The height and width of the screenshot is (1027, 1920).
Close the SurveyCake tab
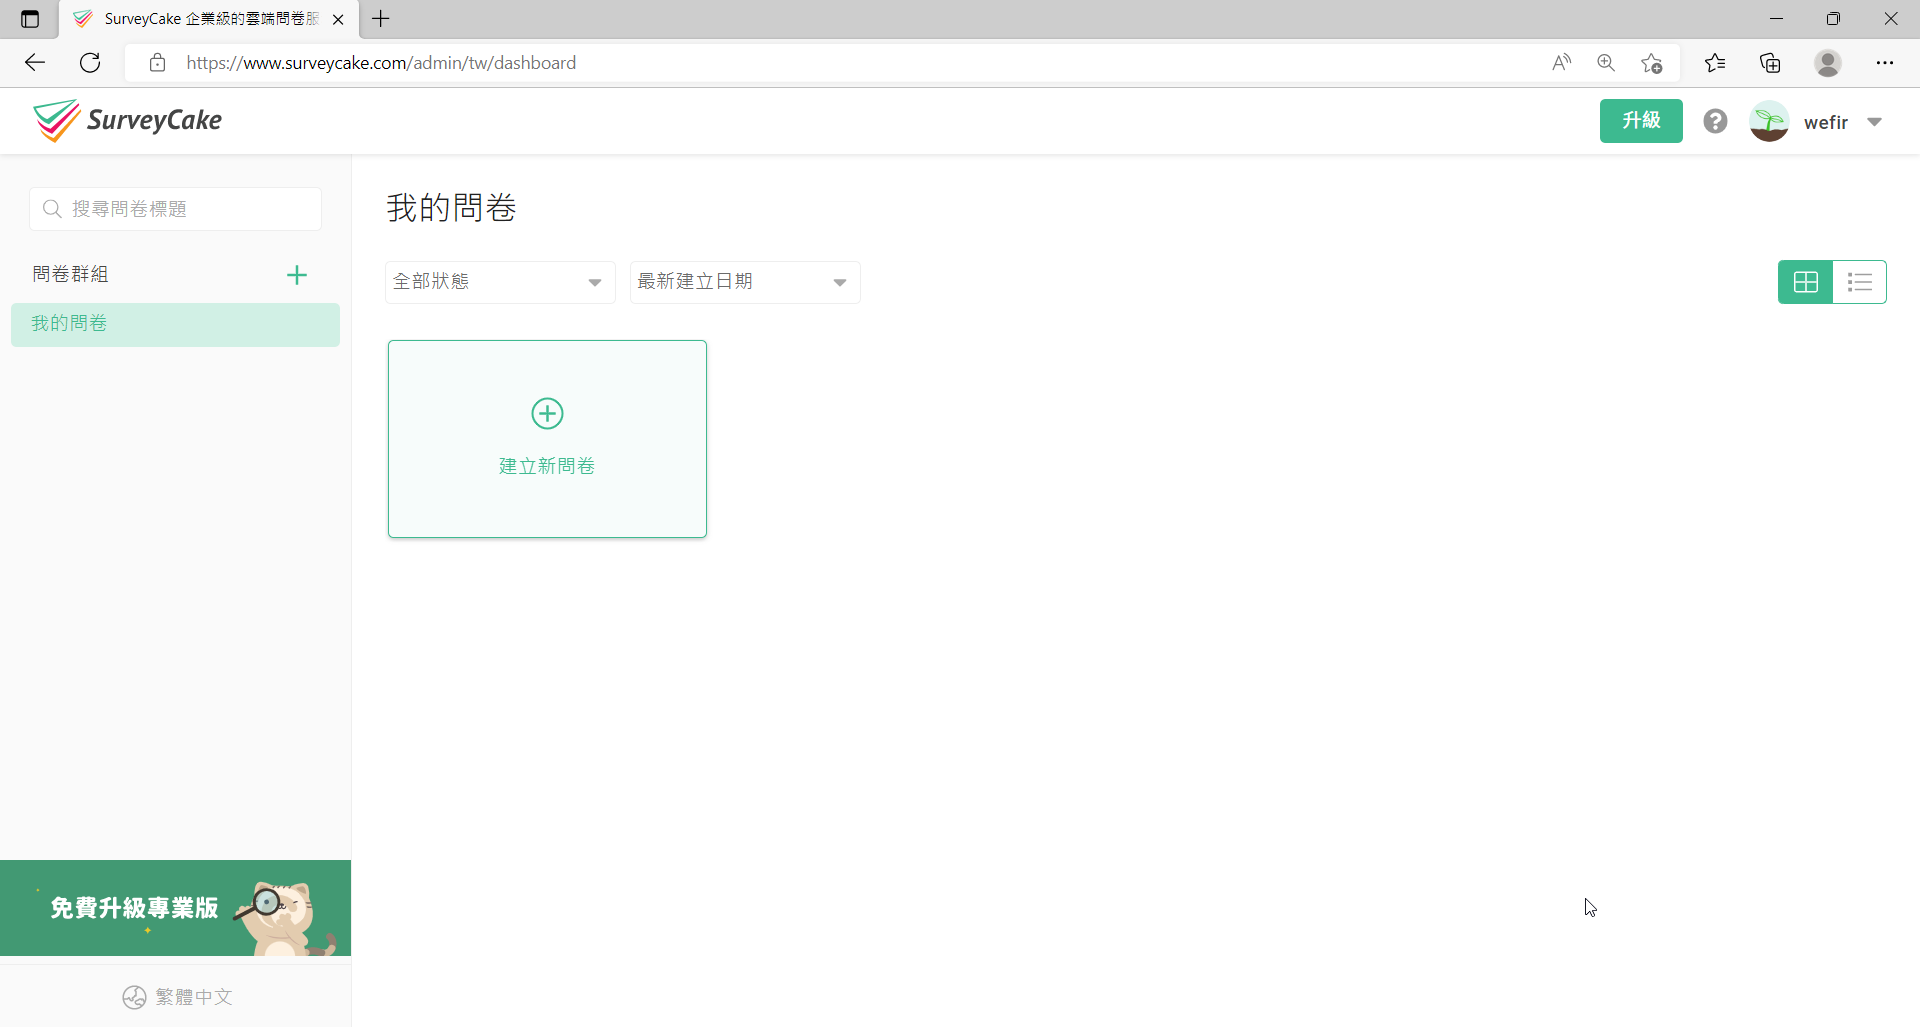click(338, 19)
